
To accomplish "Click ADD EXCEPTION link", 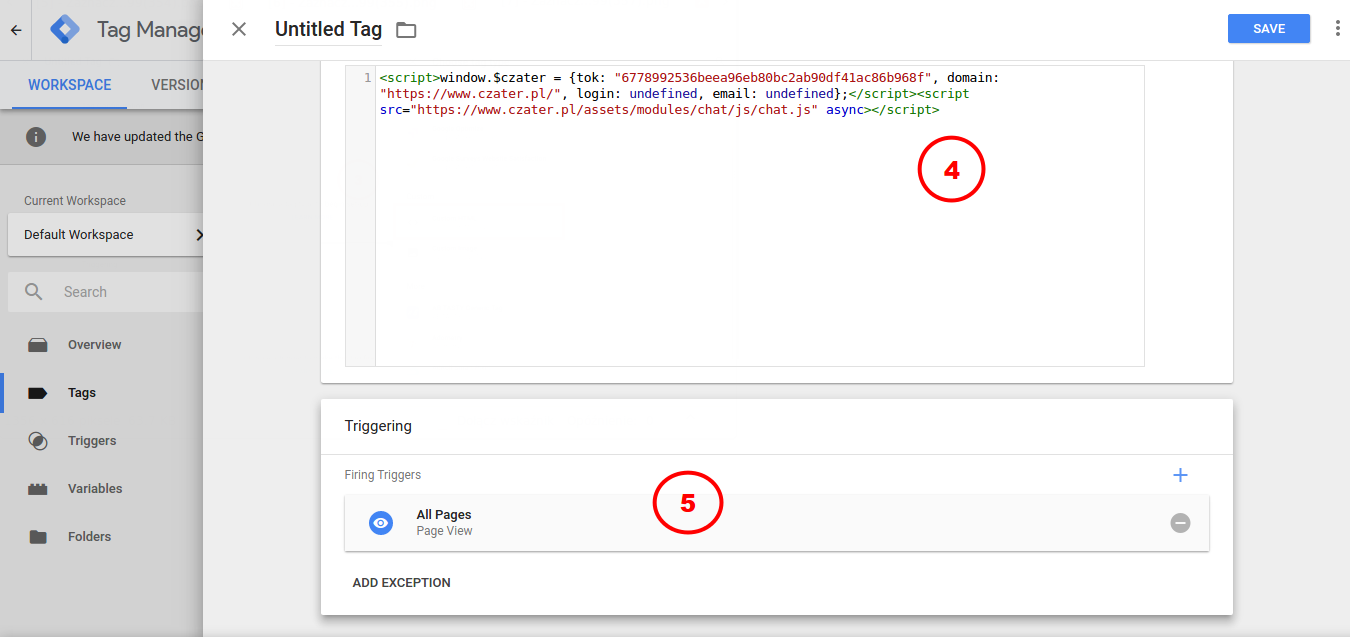I will (402, 582).
